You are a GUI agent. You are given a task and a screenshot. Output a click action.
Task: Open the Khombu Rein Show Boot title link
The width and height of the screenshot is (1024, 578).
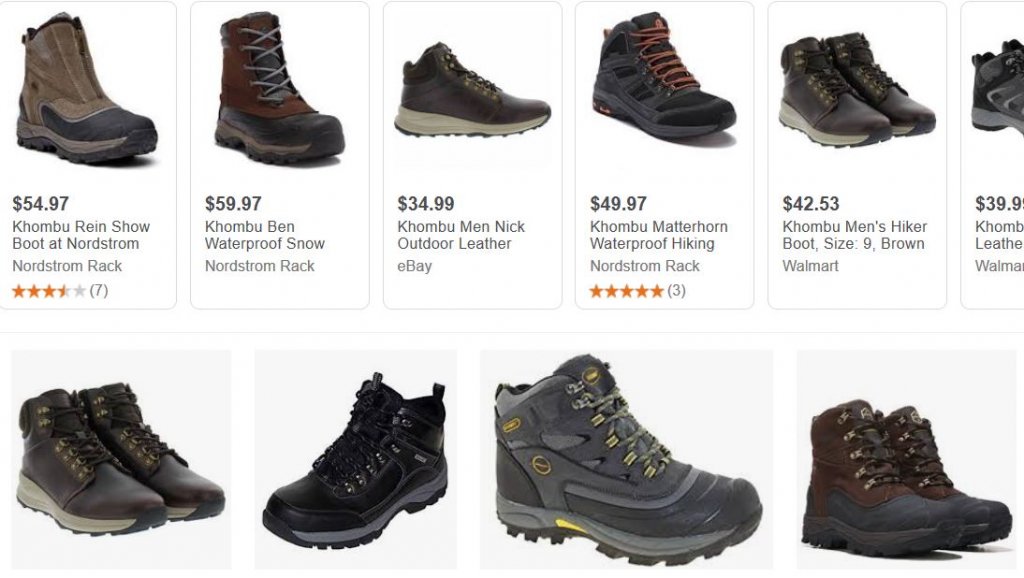tap(81, 235)
